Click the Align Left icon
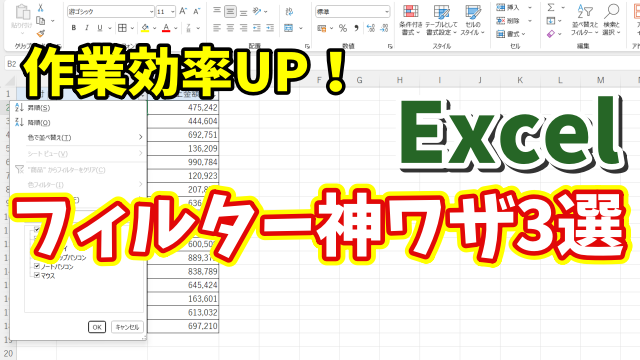 [x=217, y=28]
